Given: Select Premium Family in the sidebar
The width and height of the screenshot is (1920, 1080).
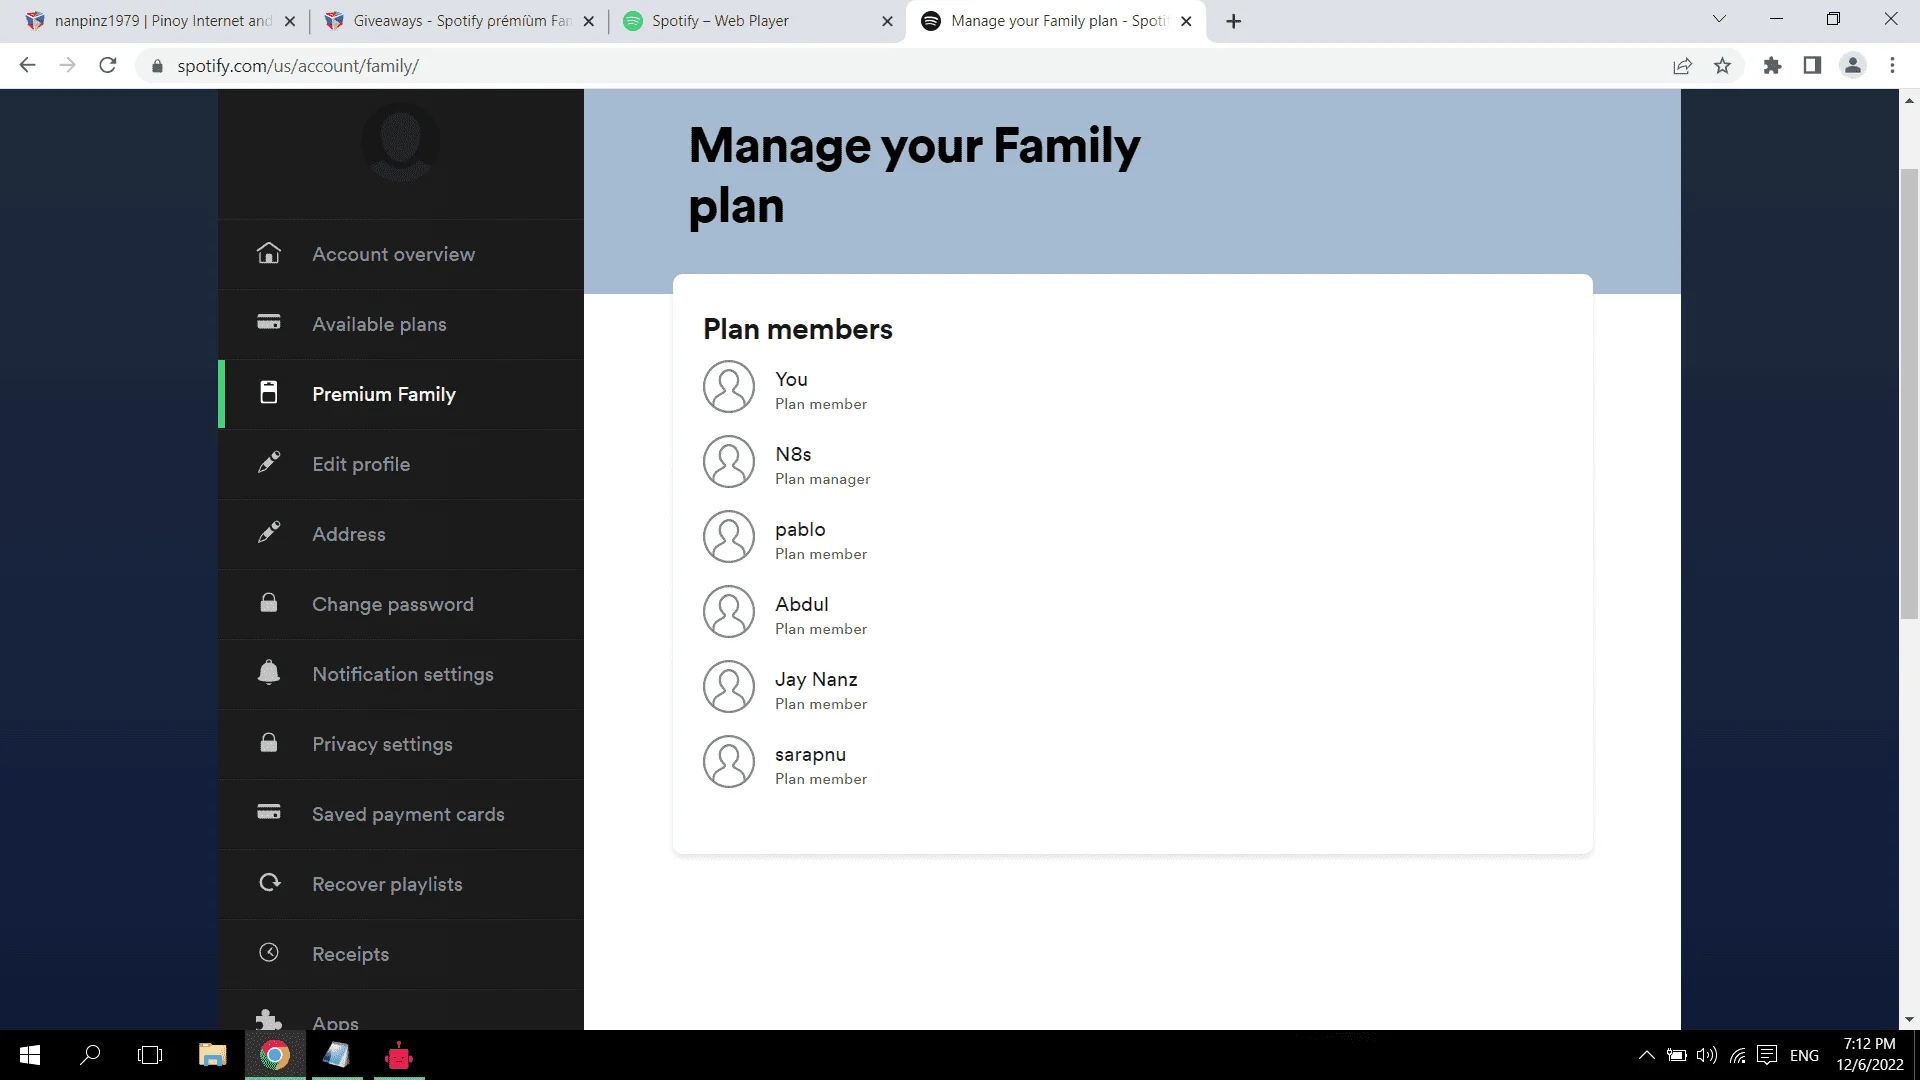Looking at the screenshot, I should click(401, 394).
